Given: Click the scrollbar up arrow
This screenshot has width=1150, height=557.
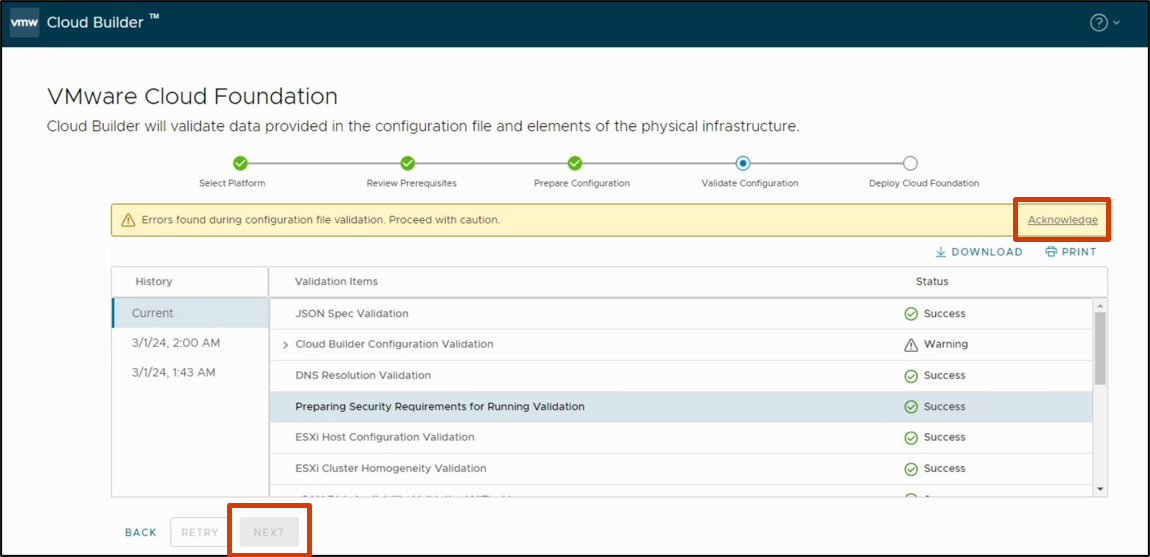Looking at the screenshot, I should pyautogui.click(x=1100, y=305).
